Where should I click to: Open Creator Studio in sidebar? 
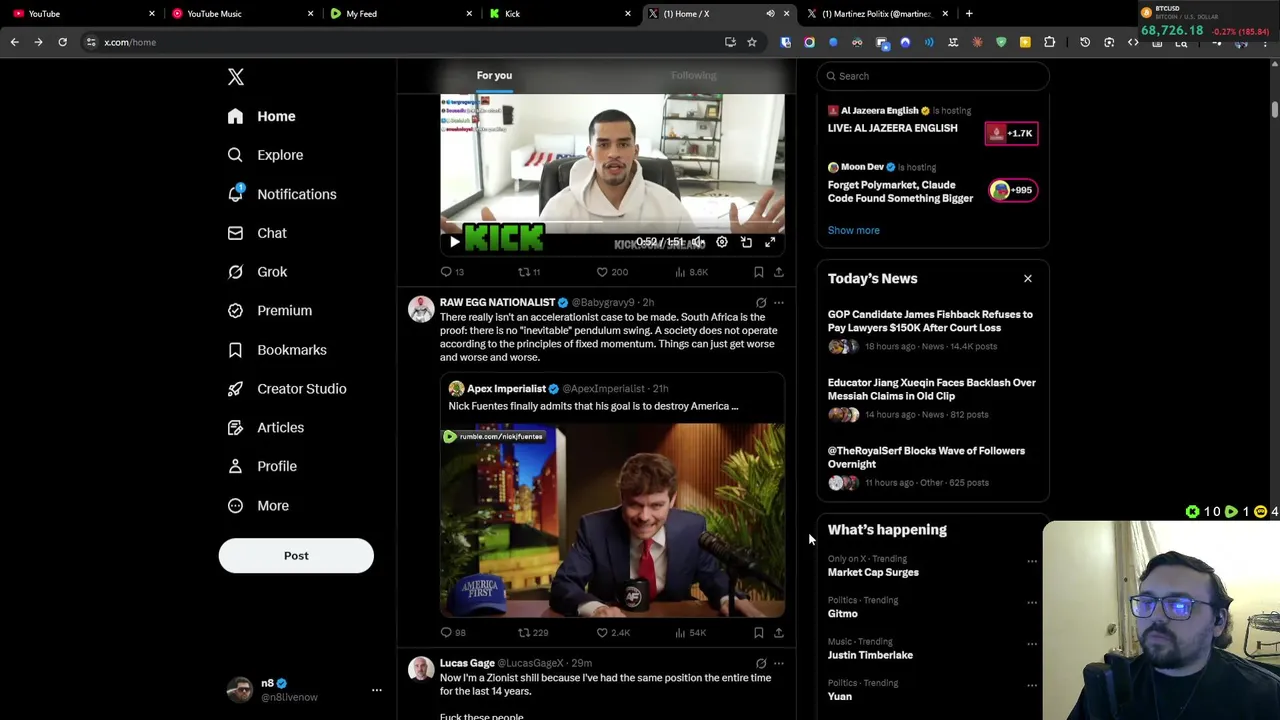(287, 388)
